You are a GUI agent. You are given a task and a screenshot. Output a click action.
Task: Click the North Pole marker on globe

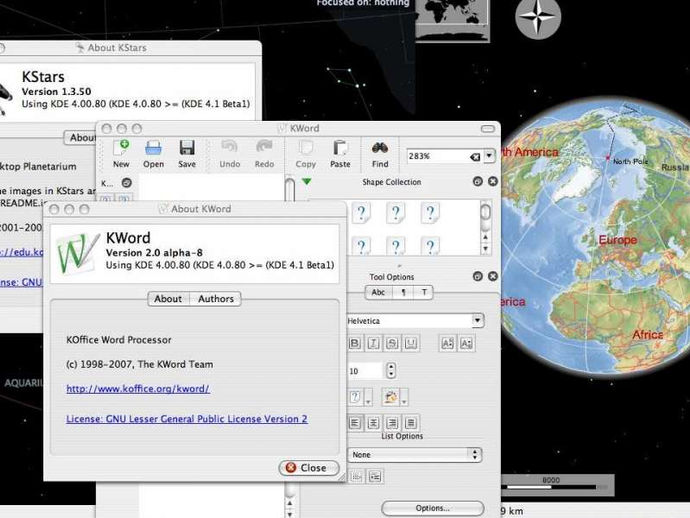pyautogui.click(x=608, y=158)
